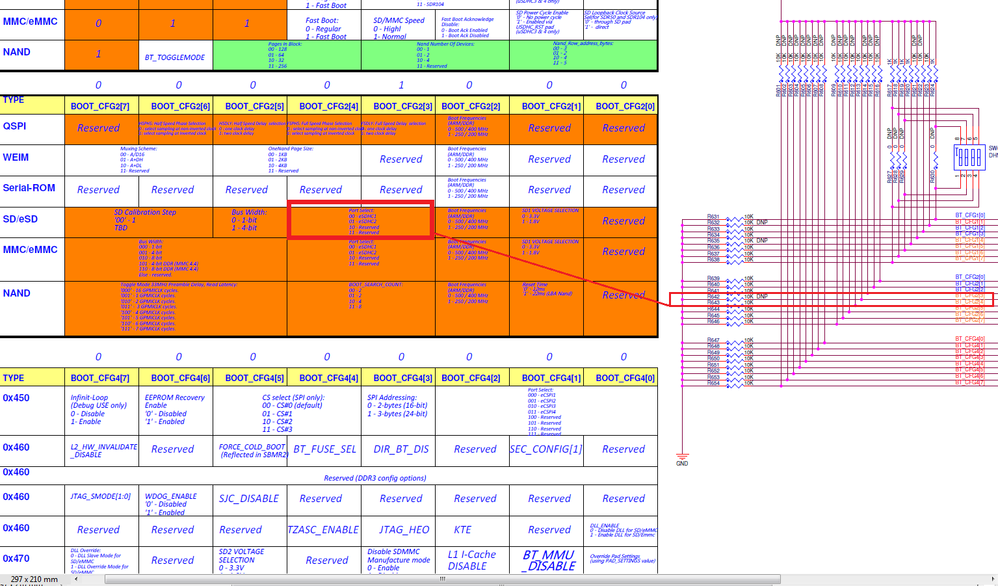Click the QSPI Reserved cell under BOOT_CFG2[7]
Image resolution: width=998 pixels, height=586 pixels.
(101, 129)
